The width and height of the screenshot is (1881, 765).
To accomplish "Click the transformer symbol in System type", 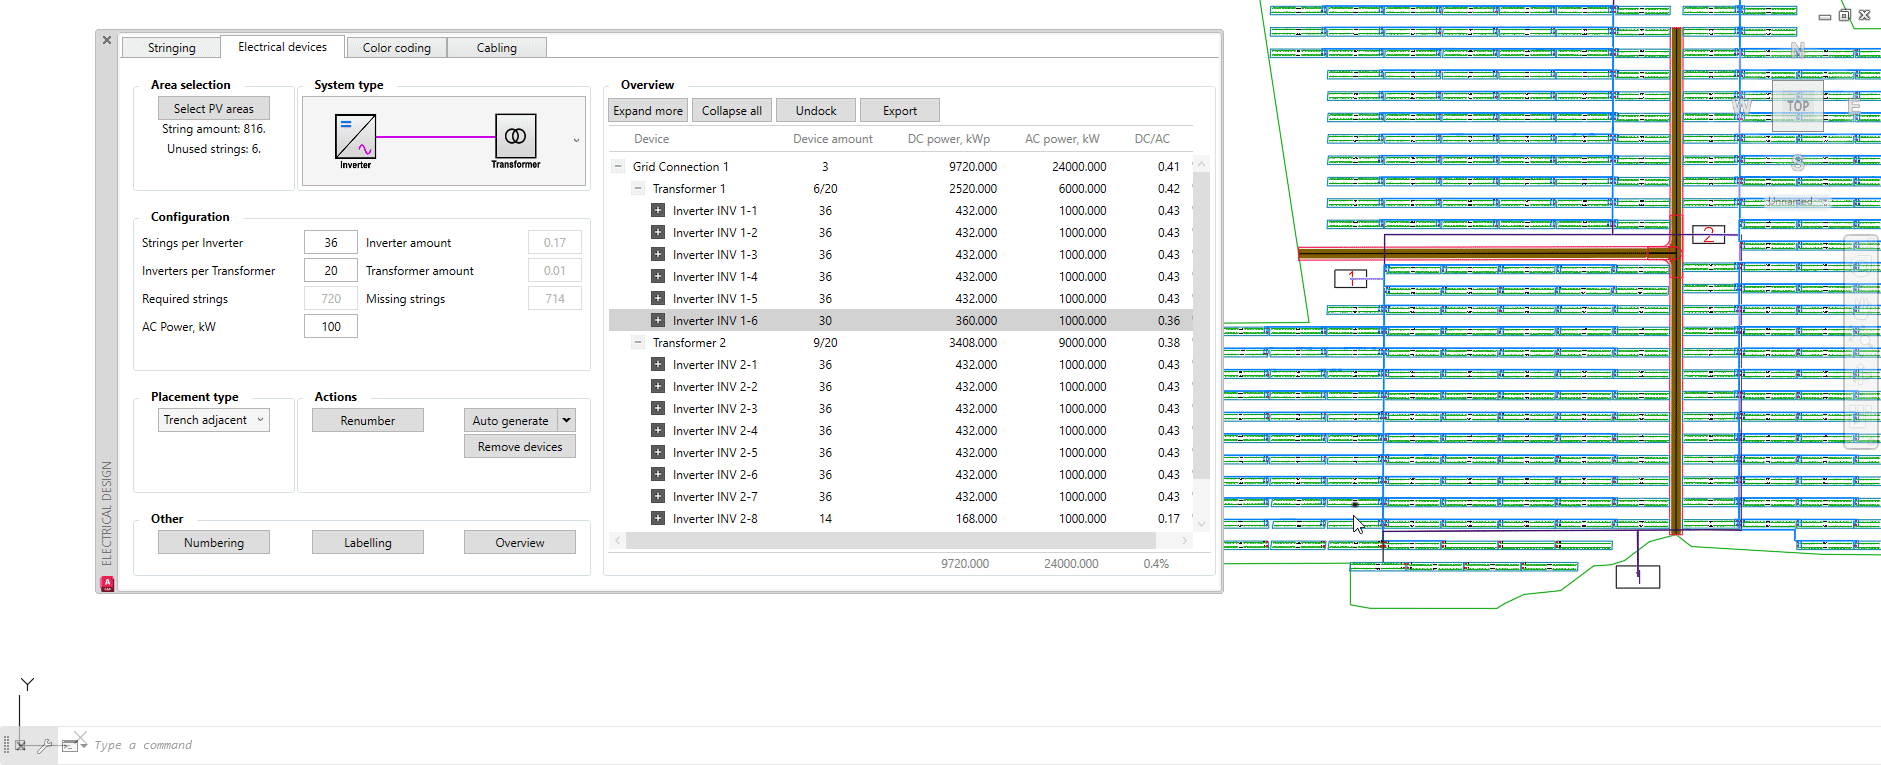I will 516,135.
